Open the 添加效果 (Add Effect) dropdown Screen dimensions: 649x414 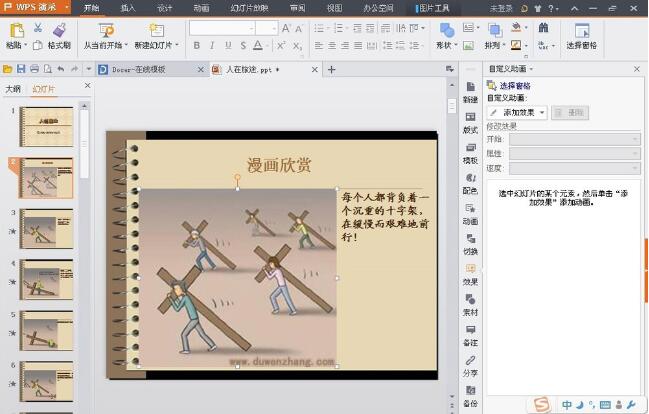point(517,112)
